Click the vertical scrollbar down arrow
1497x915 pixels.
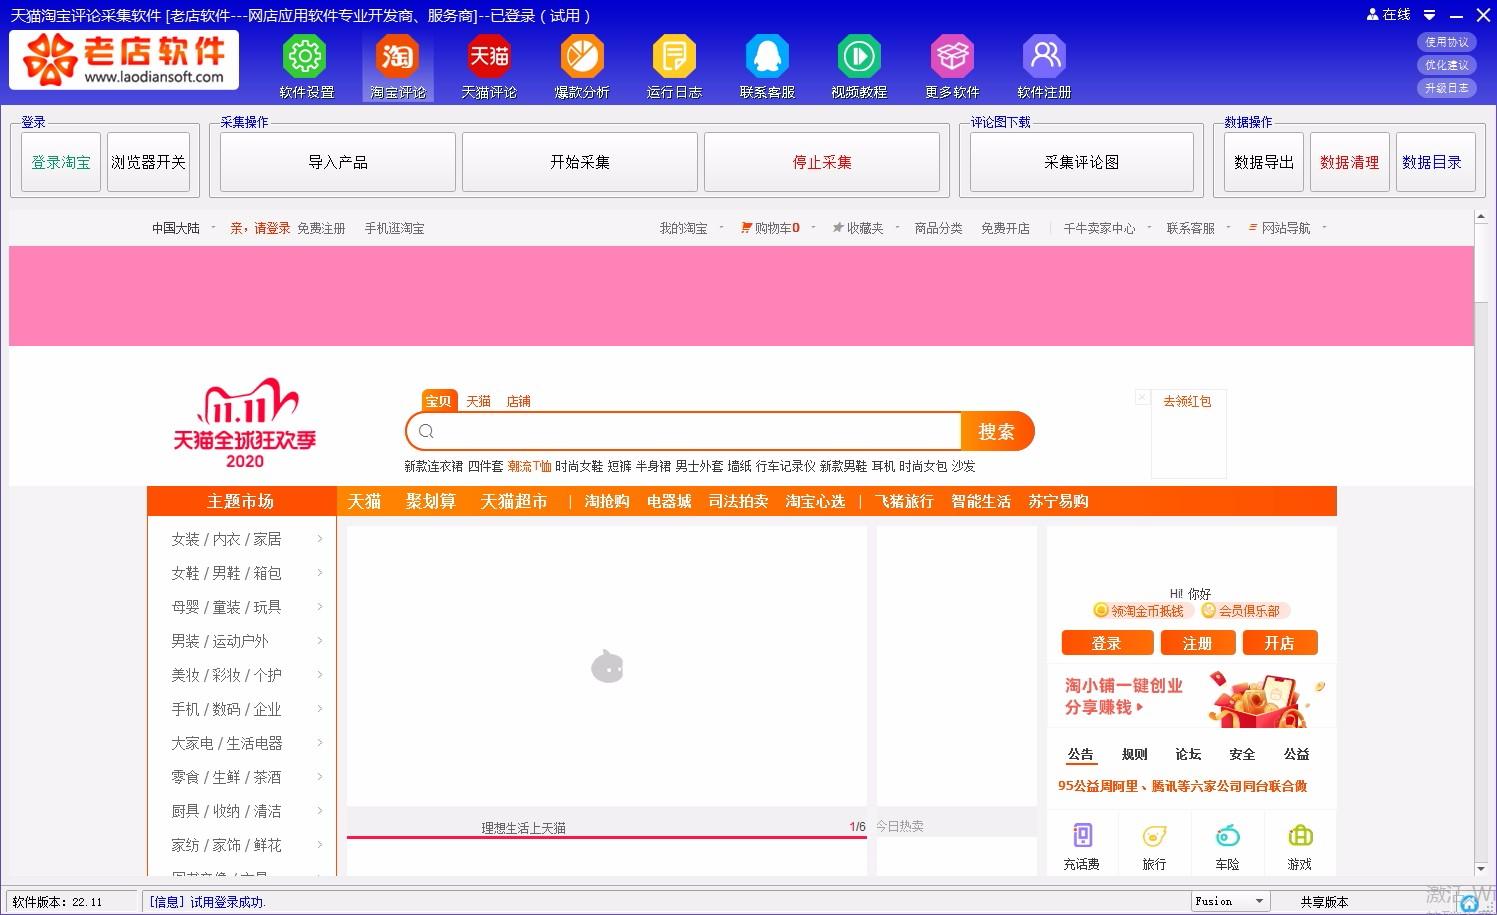click(x=1481, y=869)
